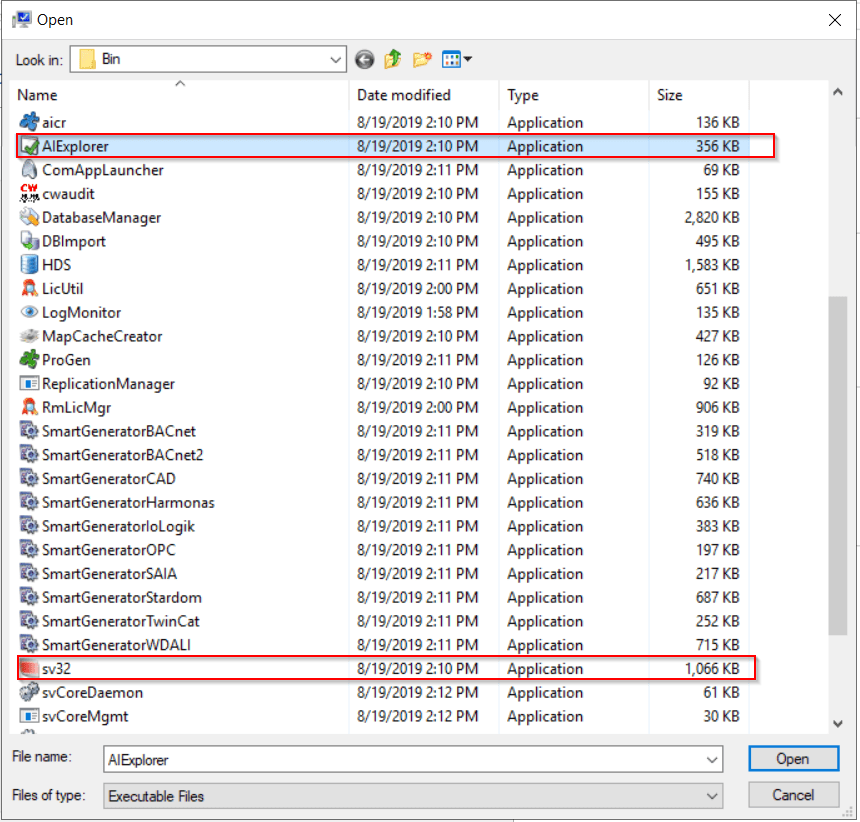This screenshot has width=860, height=822.
Task: Select the SmartGeneratorHarmonas file
Action: (128, 502)
